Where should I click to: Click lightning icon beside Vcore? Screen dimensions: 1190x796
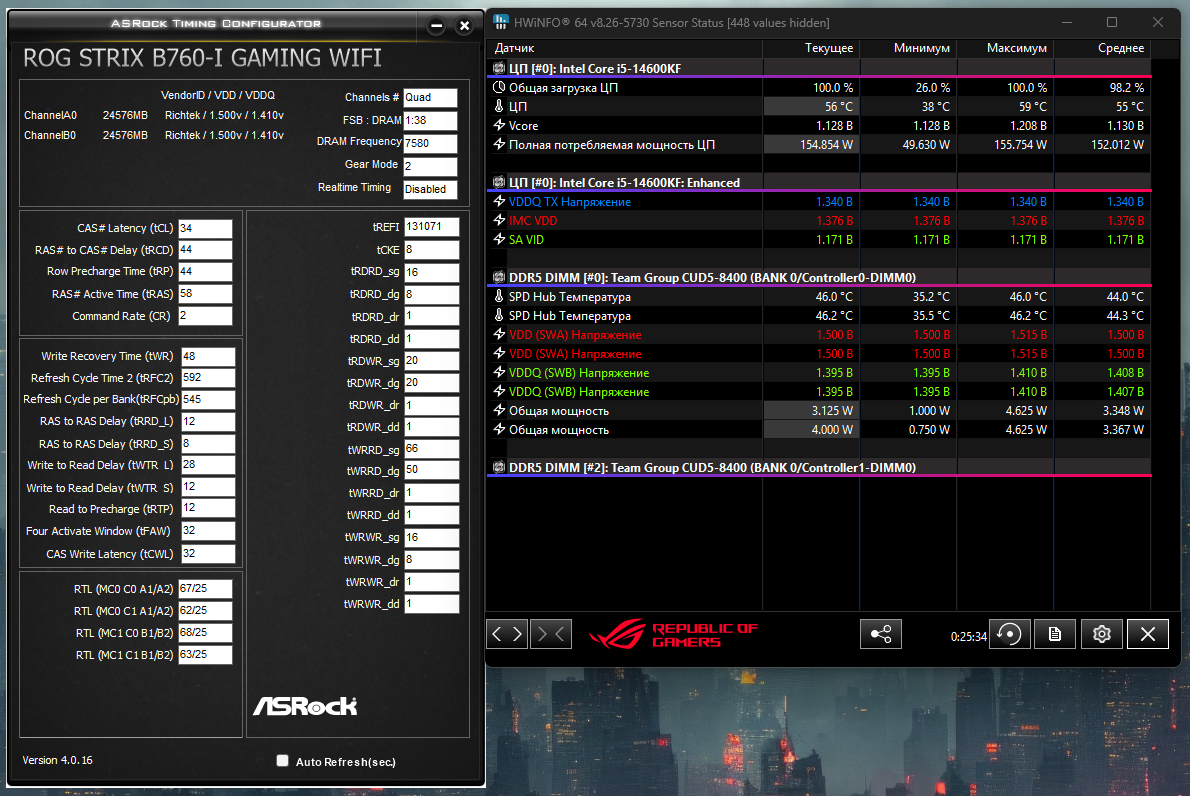[x=499, y=125]
